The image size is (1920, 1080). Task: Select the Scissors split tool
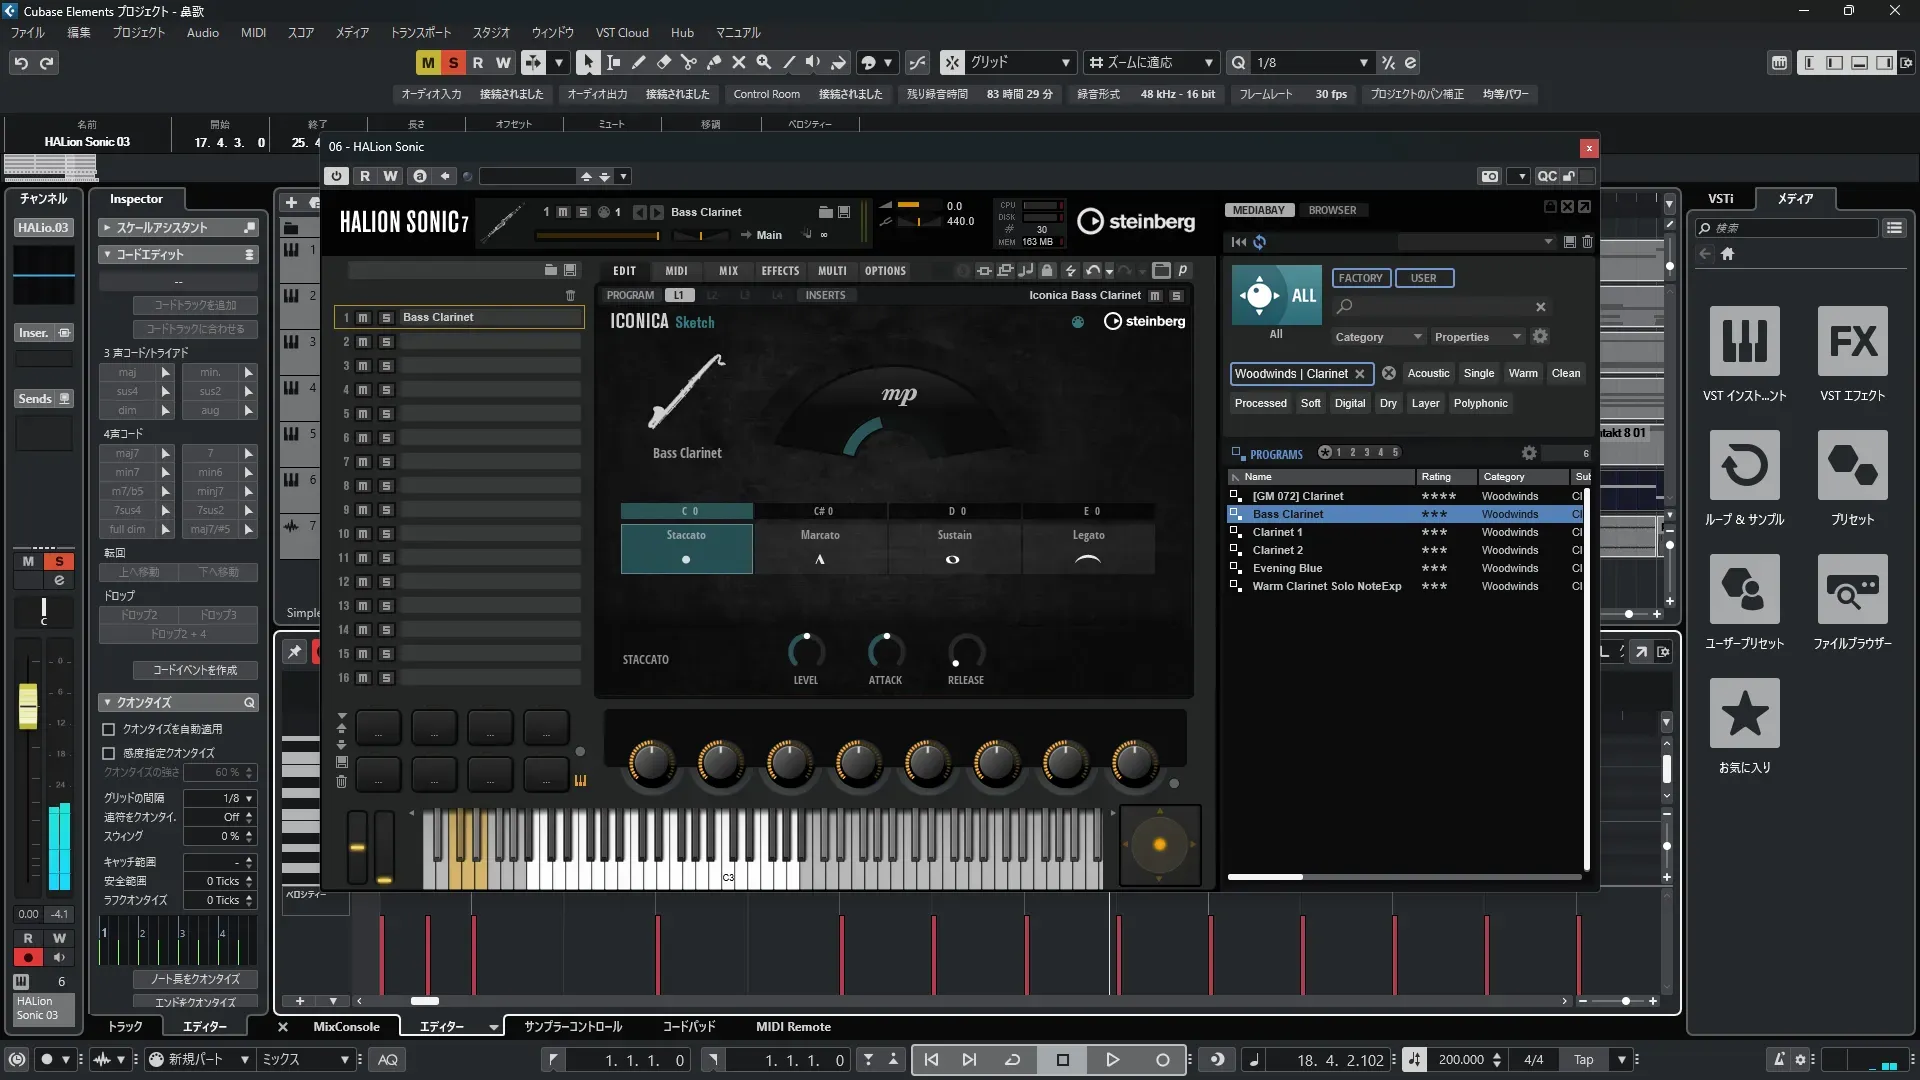(x=688, y=62)
